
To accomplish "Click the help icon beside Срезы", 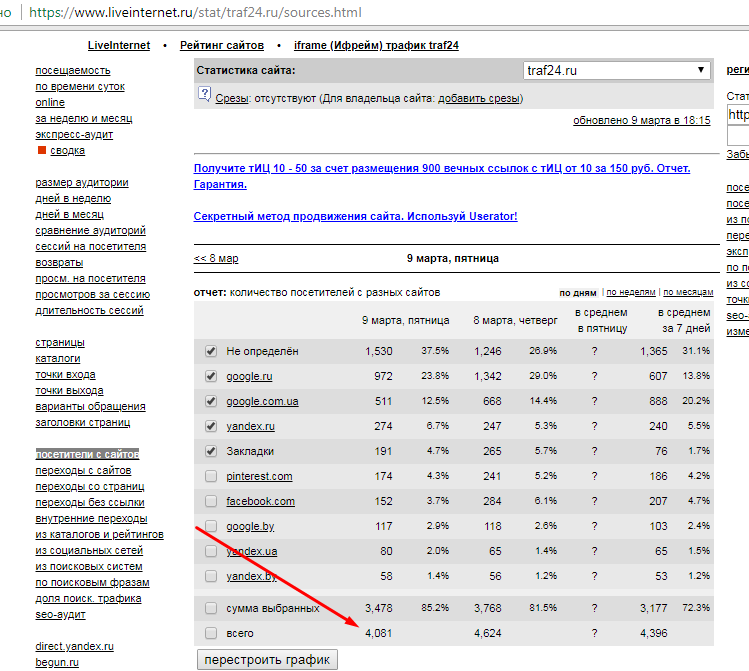I will (x=204, y=95).
